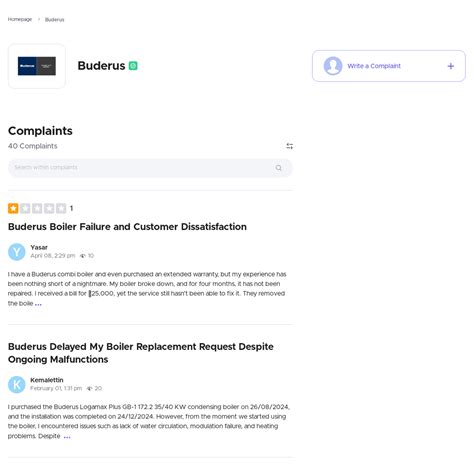This screenshot has width=474, height=474.
Task: Click the magnifier search icon in complaints box
Action: click(x=278, y=168)
